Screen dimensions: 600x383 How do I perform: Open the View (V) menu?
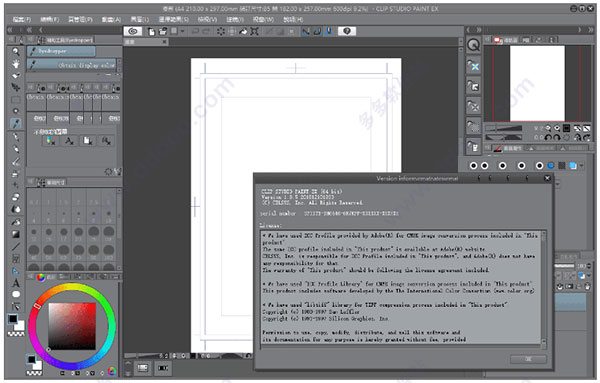[x=207, y=19]
